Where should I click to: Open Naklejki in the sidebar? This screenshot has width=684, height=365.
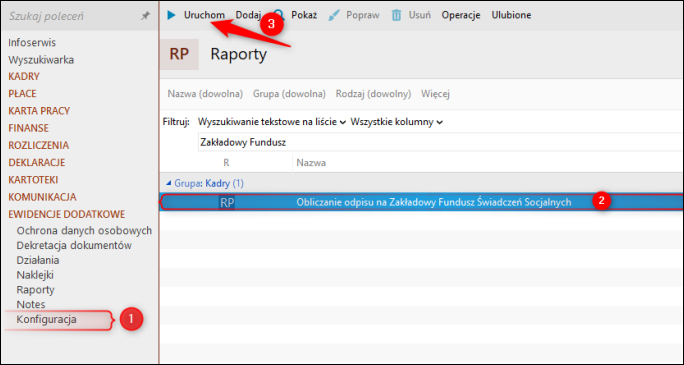tap(35, 275)
